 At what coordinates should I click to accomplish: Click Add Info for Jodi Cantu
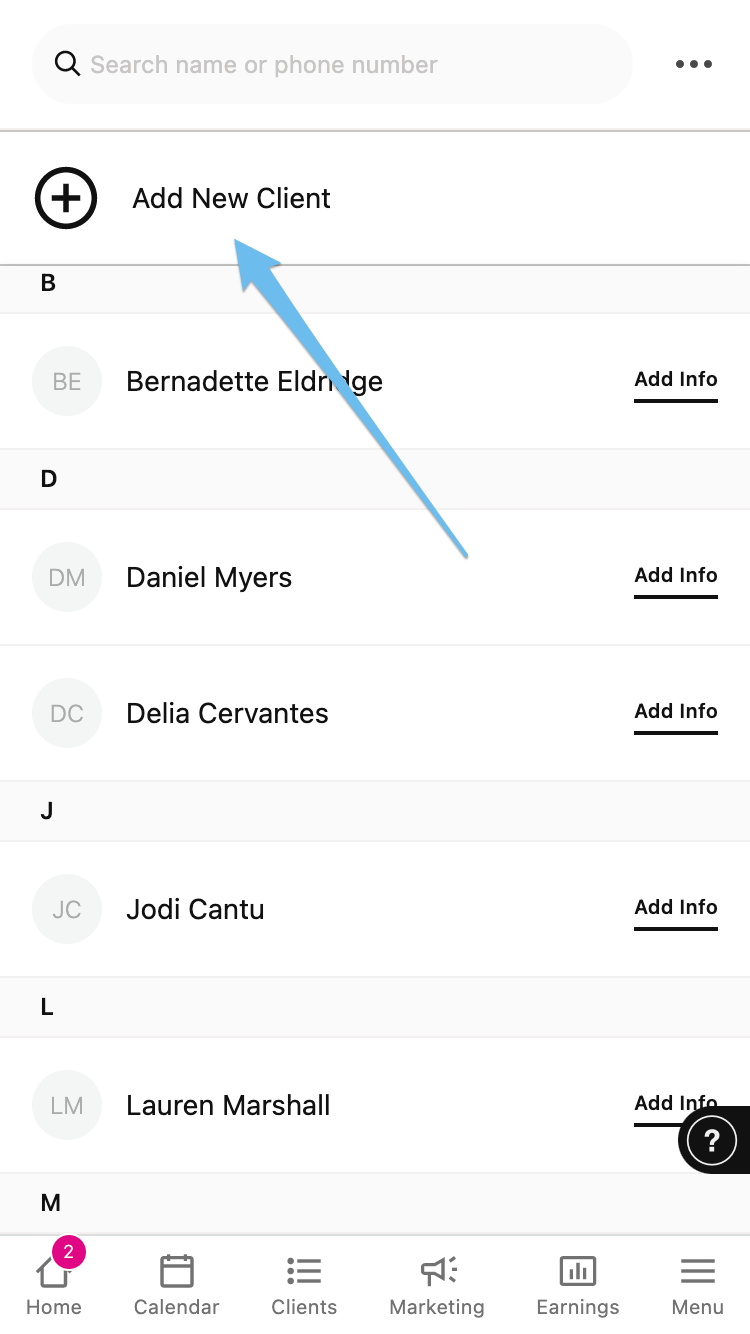tap(676, 908)
